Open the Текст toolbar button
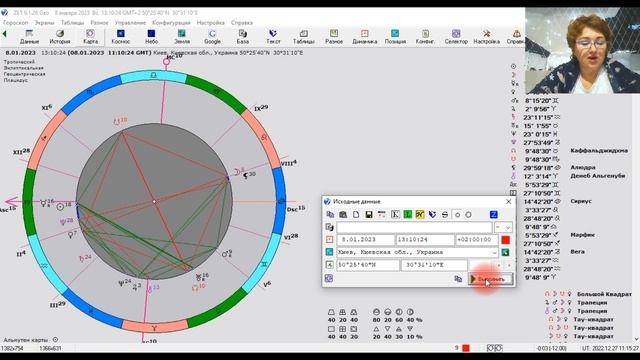Viewport: 640px width, 360px height. point(273,37)
